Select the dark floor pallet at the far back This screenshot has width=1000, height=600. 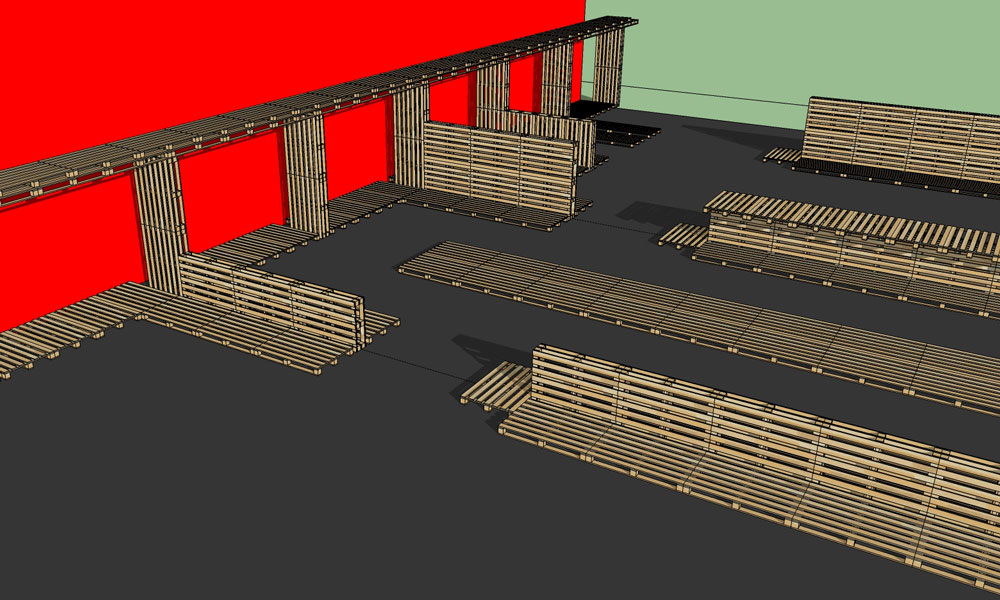(x=625, y=133)
